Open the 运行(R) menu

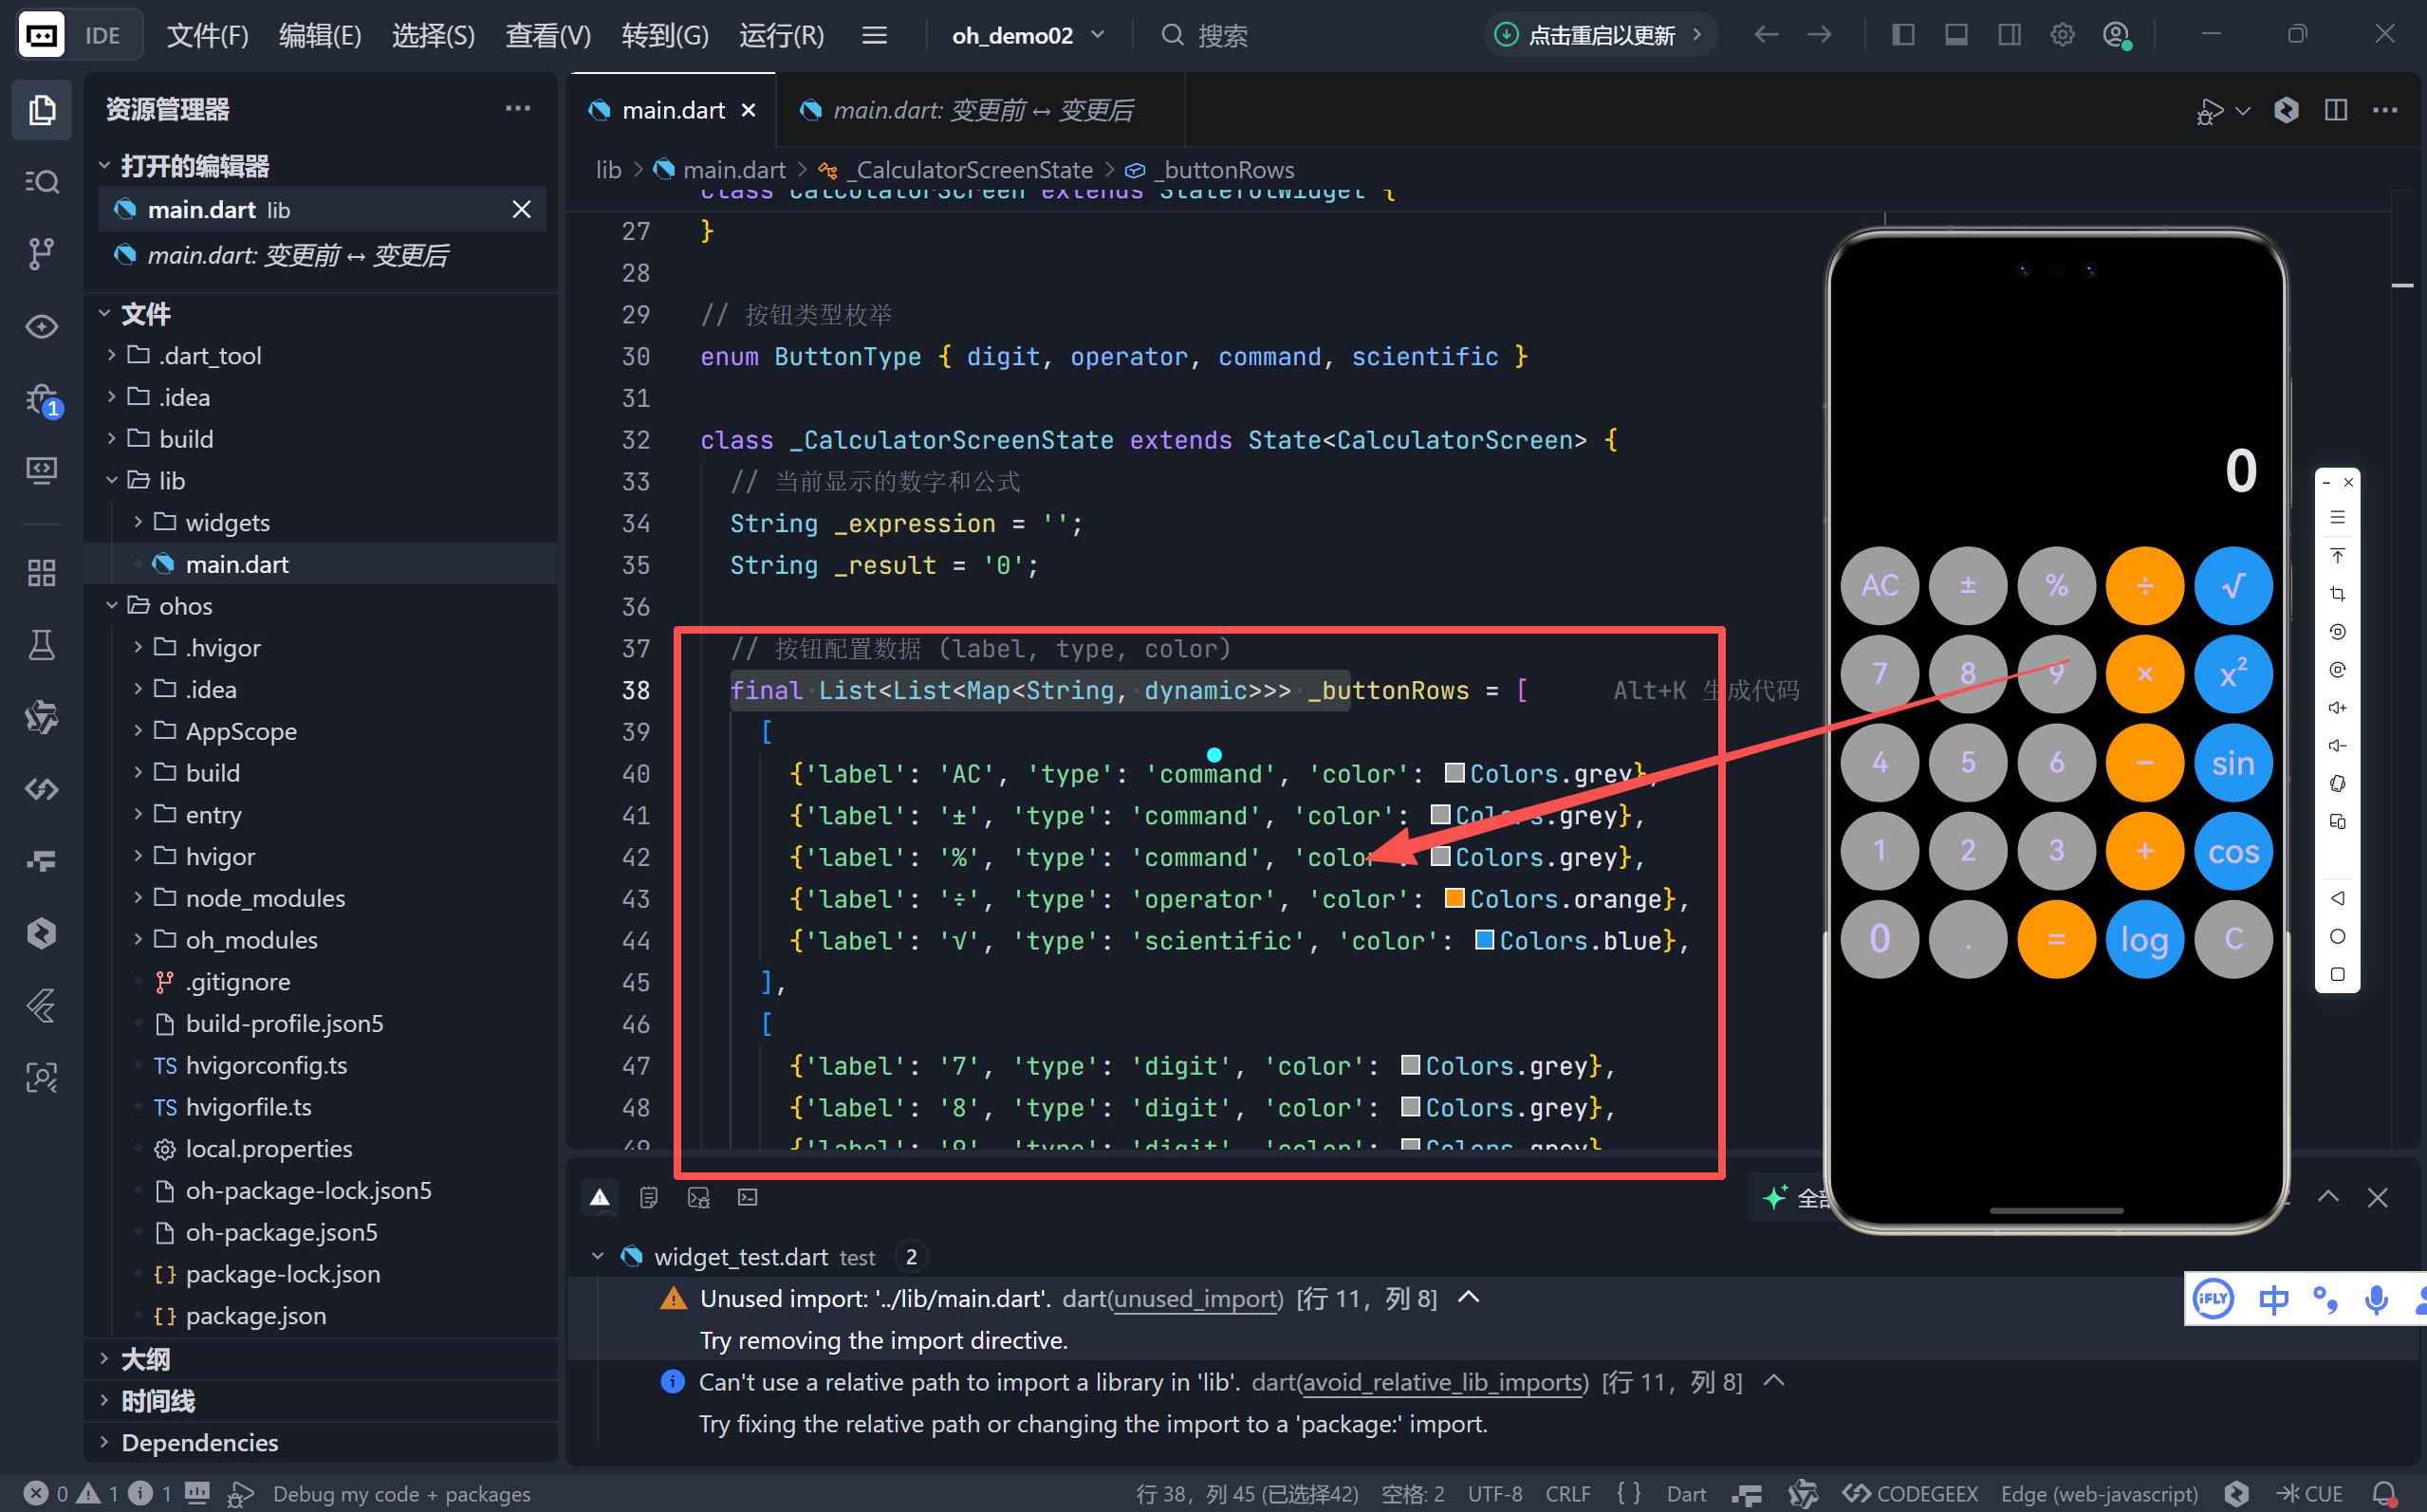click(x=781, y=35)
